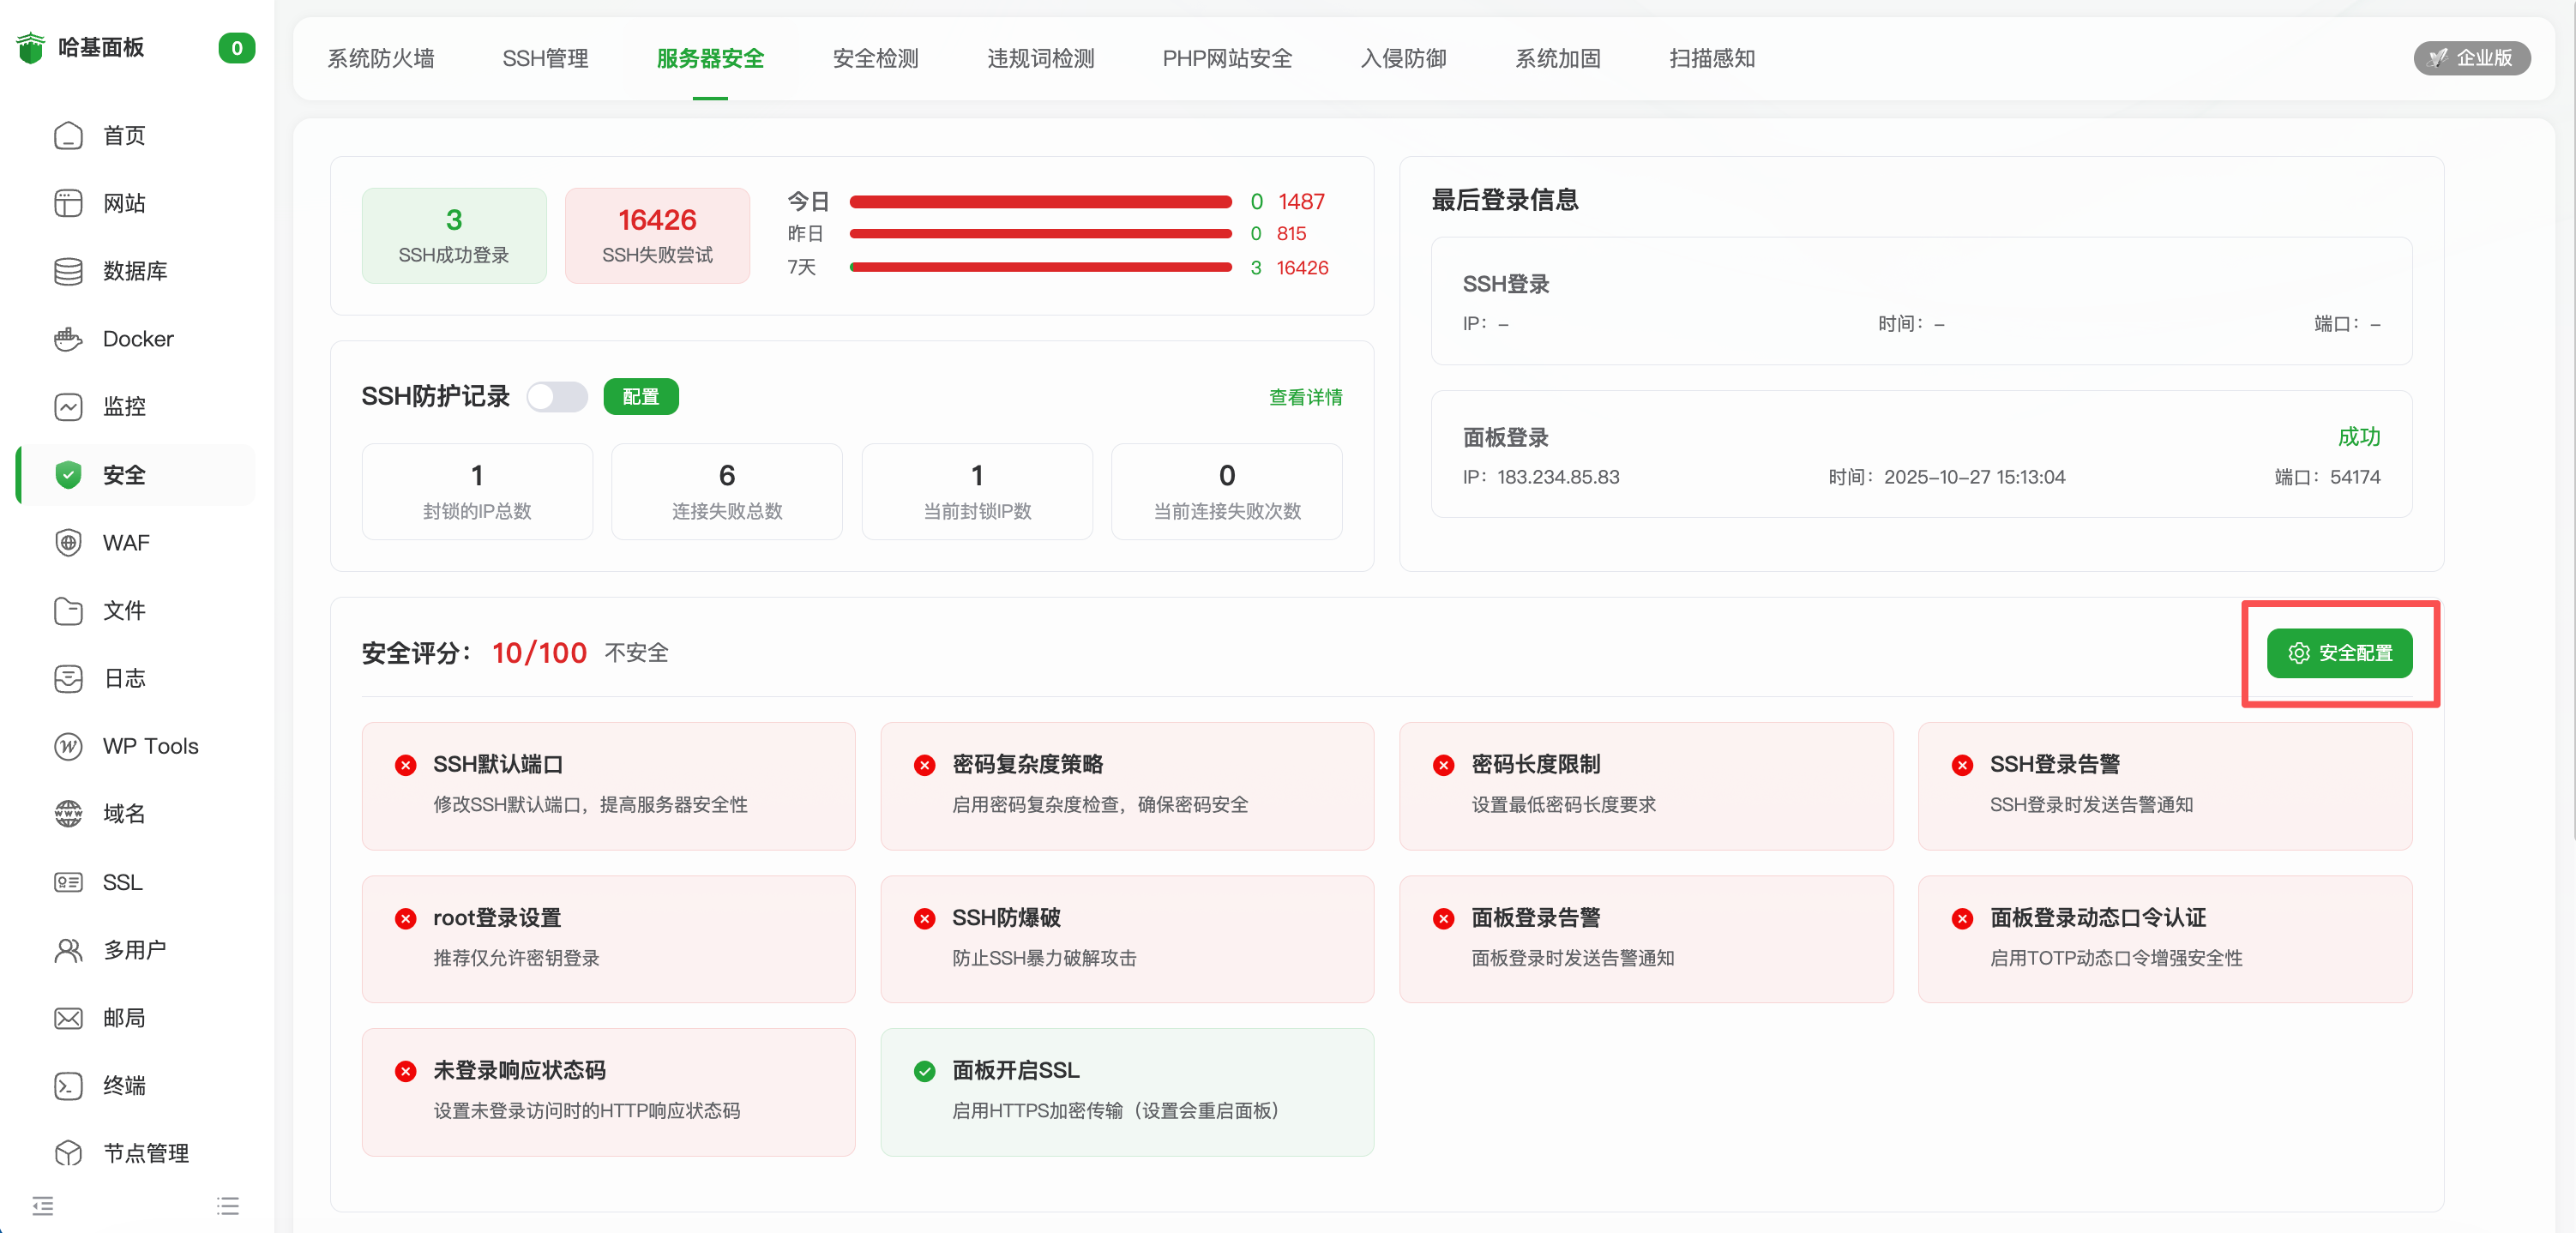Open 查看详情 for SSH protection records
2576x1233 pixels.
click(x=1305, y=397)
